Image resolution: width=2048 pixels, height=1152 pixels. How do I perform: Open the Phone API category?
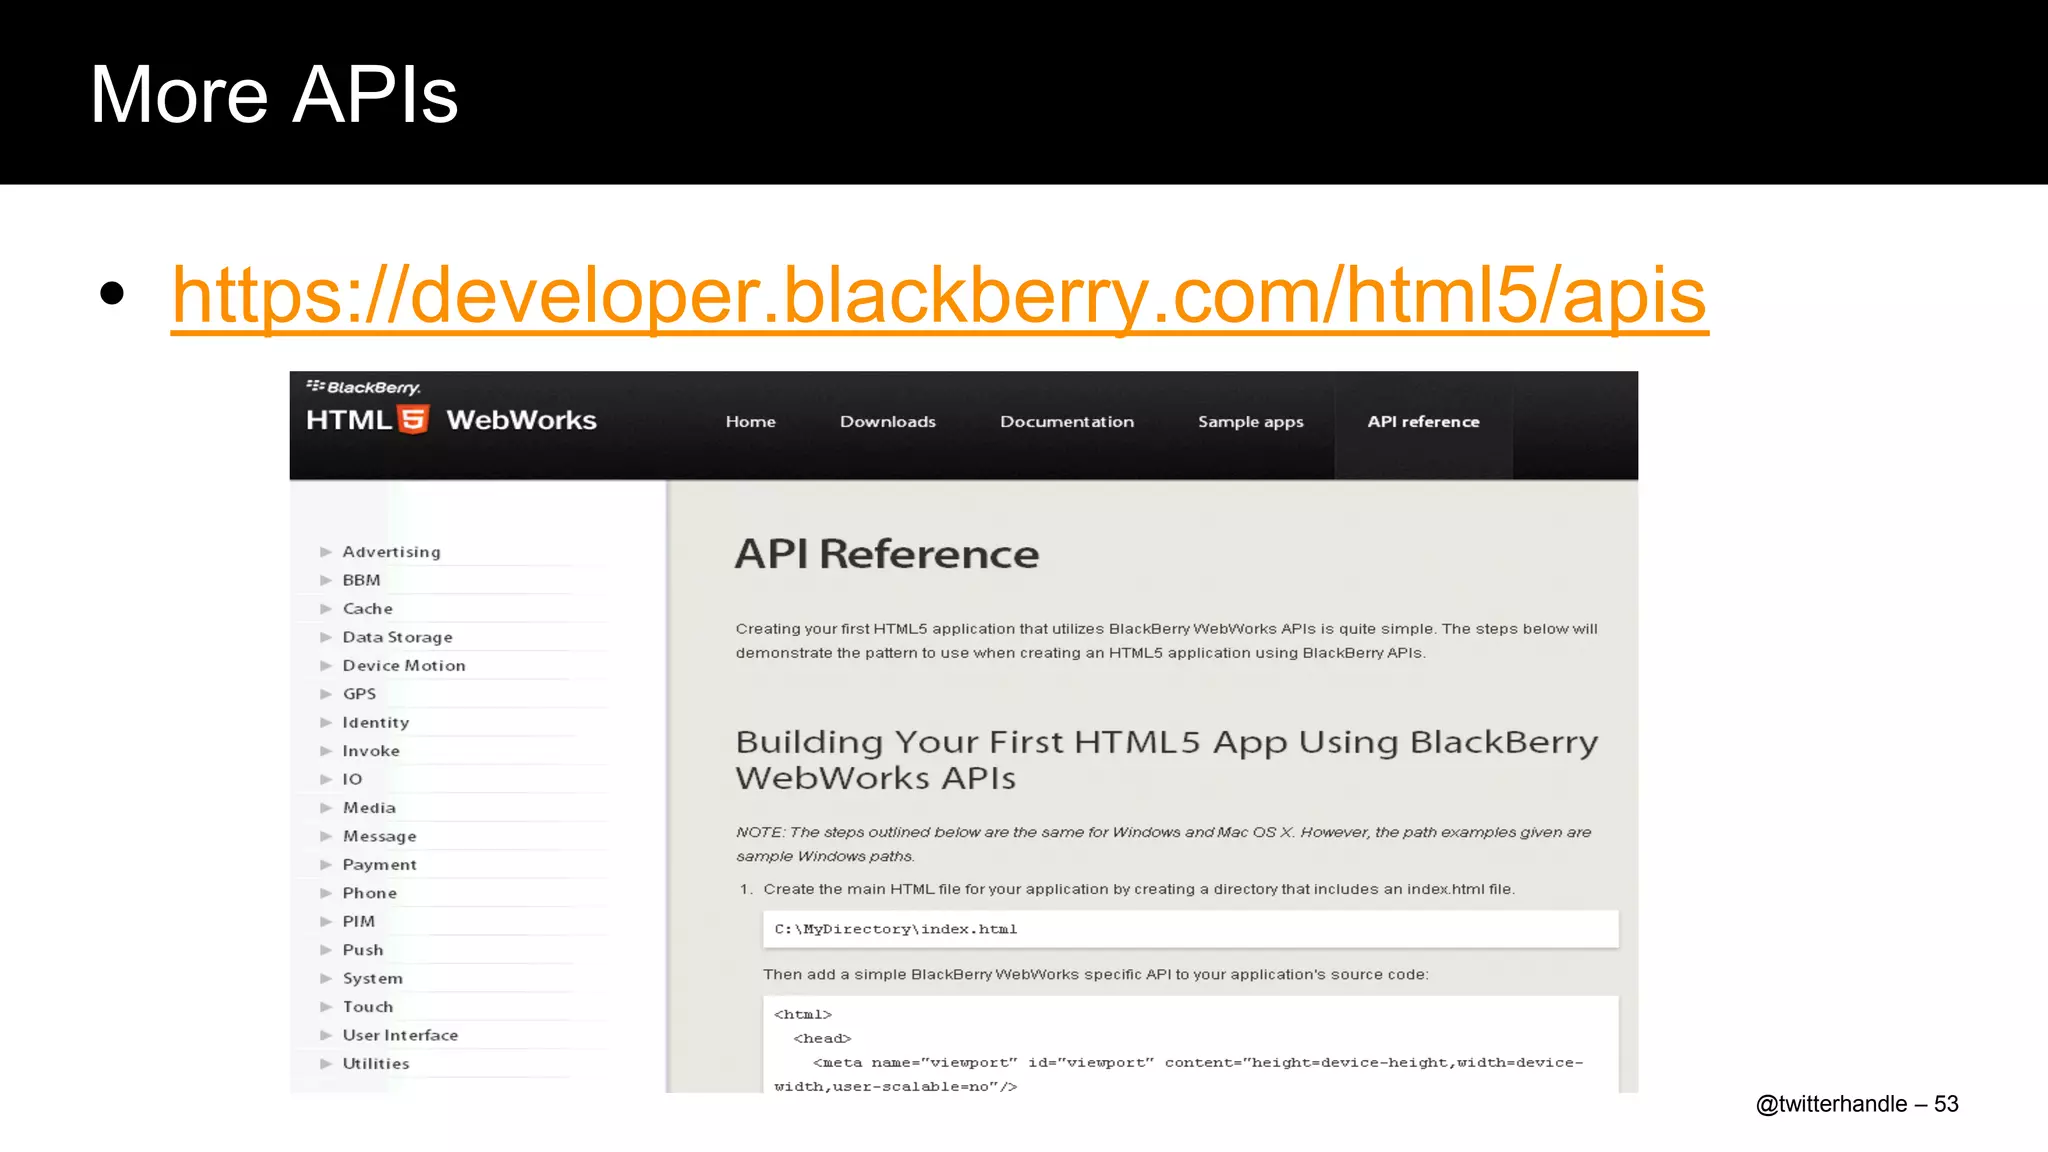click(x=369, y=893)
